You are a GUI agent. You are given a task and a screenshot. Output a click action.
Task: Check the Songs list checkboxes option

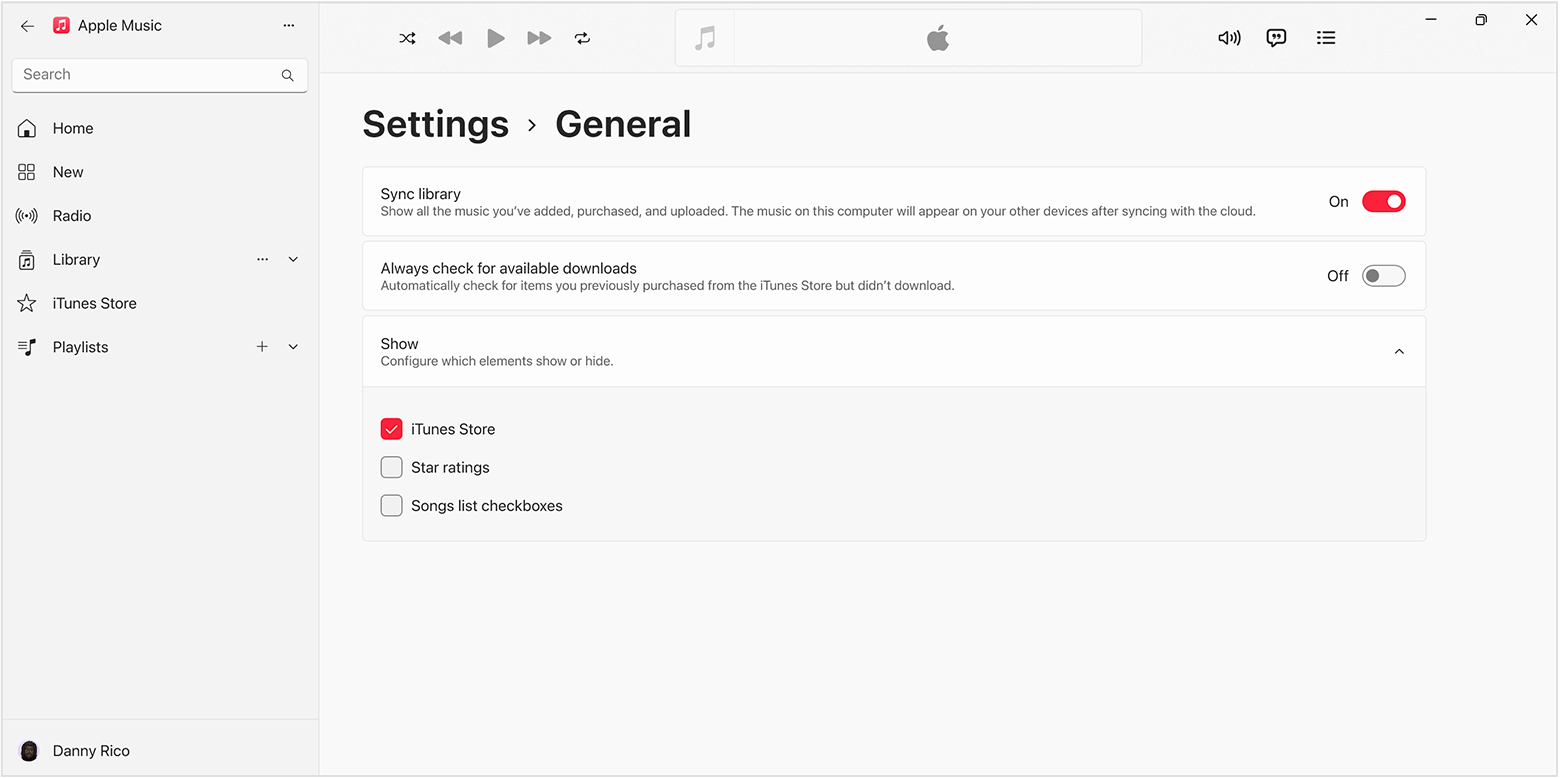pyautogui.click(x=391, y=506)
